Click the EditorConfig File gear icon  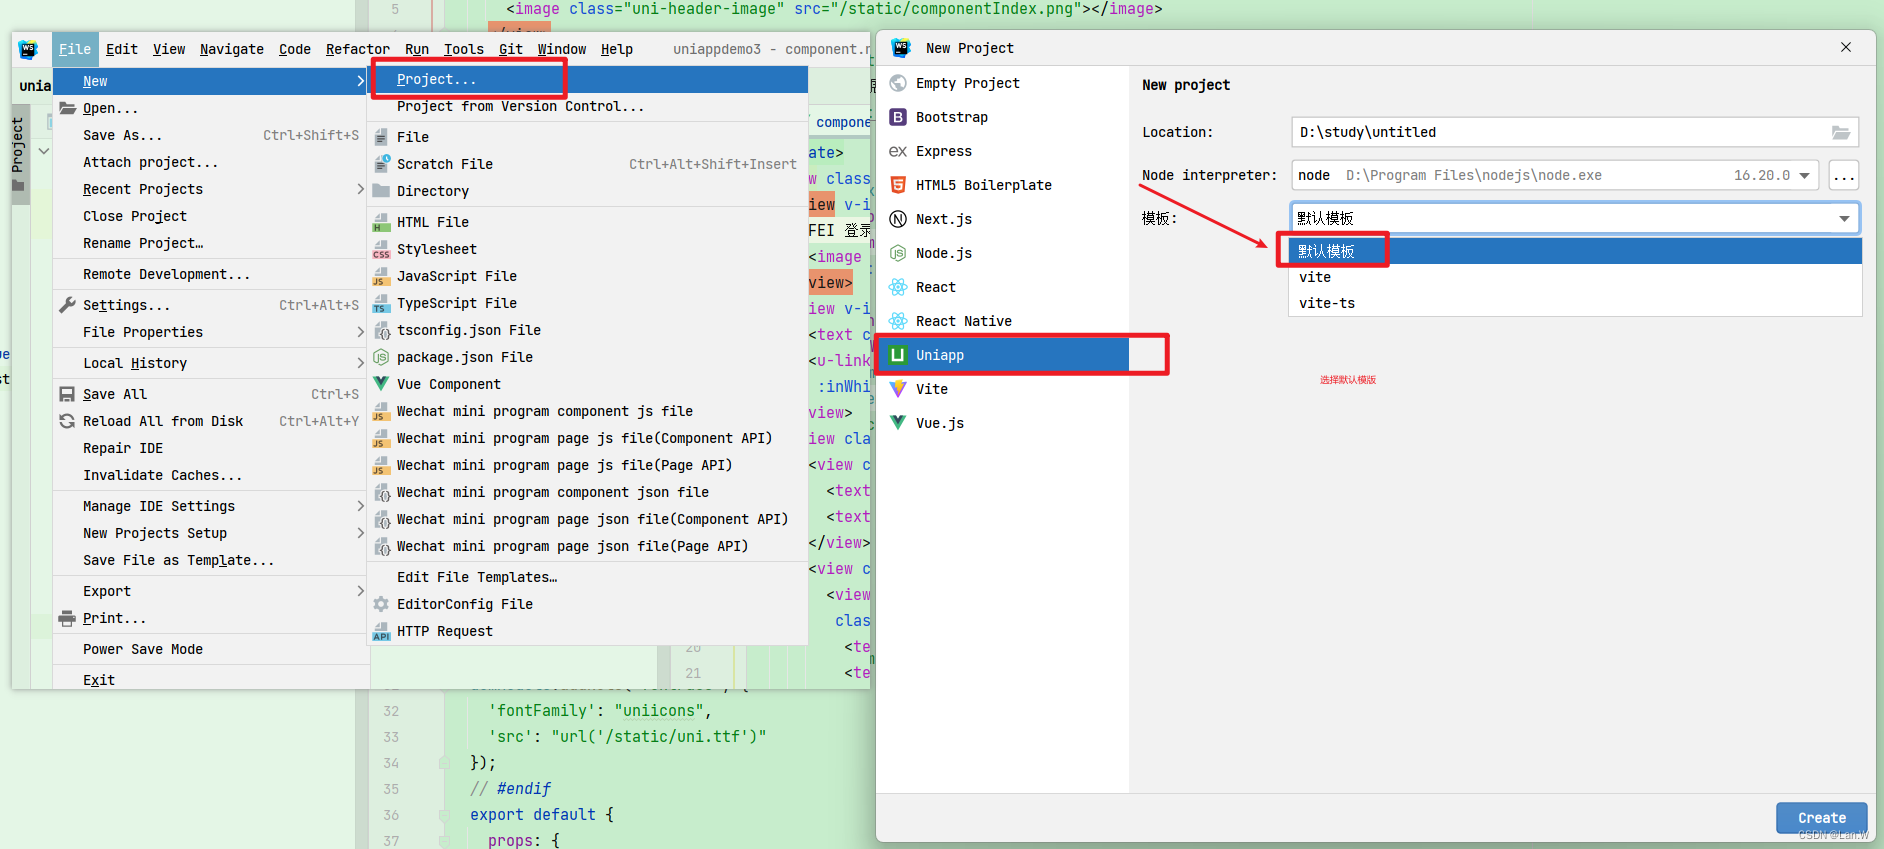tap(381, 604)
